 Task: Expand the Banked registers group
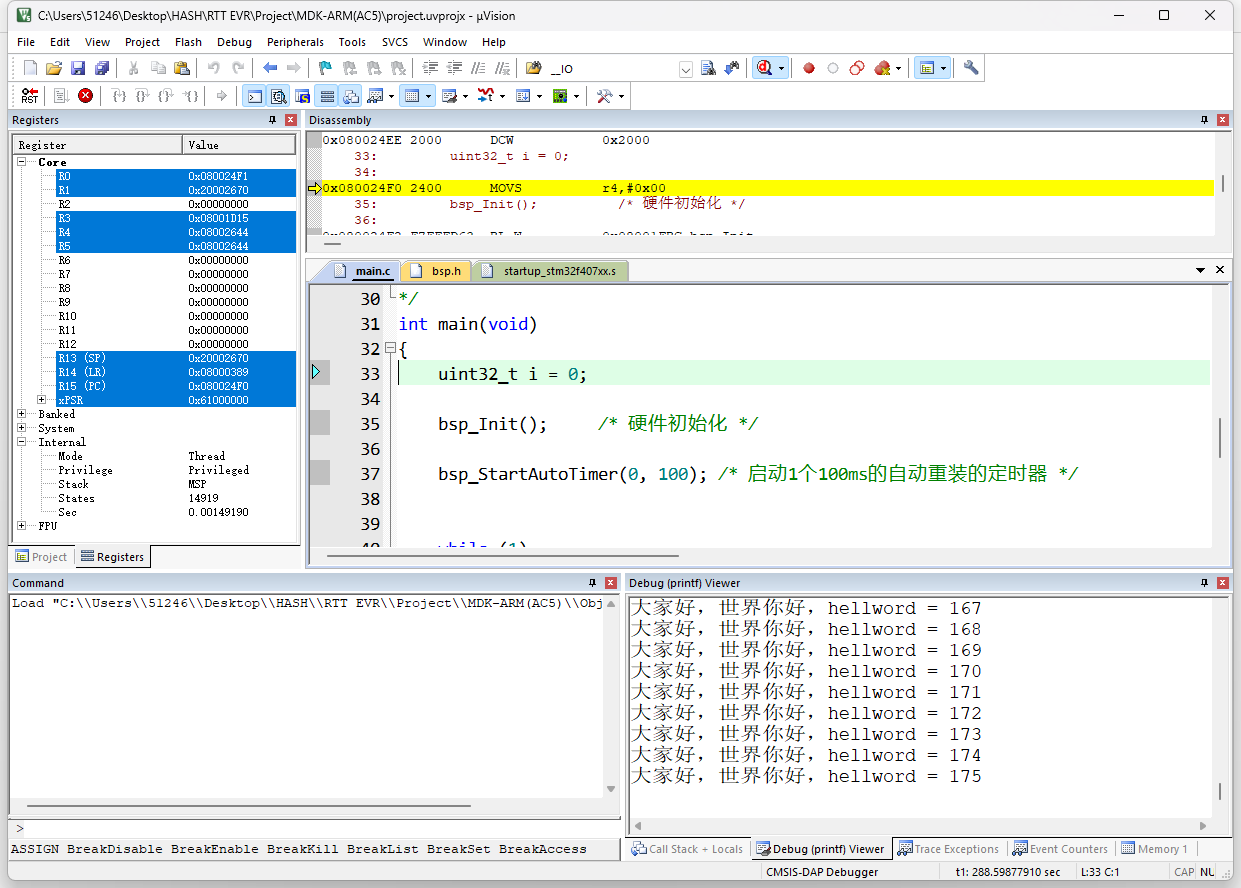(x=22, y=414)
